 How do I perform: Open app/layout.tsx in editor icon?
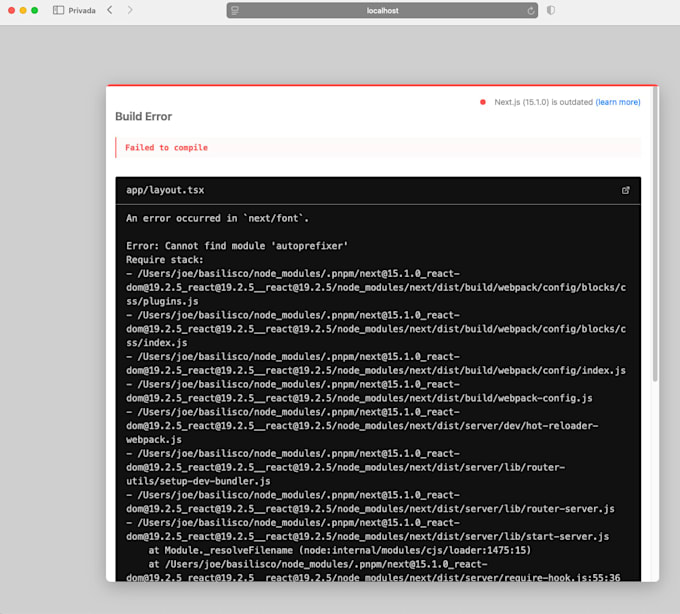(625, 190)
